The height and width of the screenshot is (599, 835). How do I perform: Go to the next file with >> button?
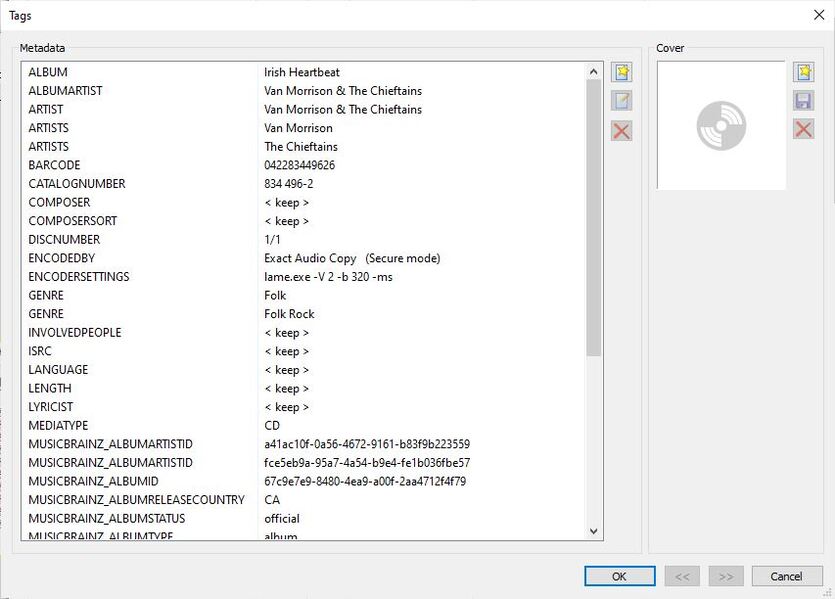pyautogui.click(x=726, y=576)
